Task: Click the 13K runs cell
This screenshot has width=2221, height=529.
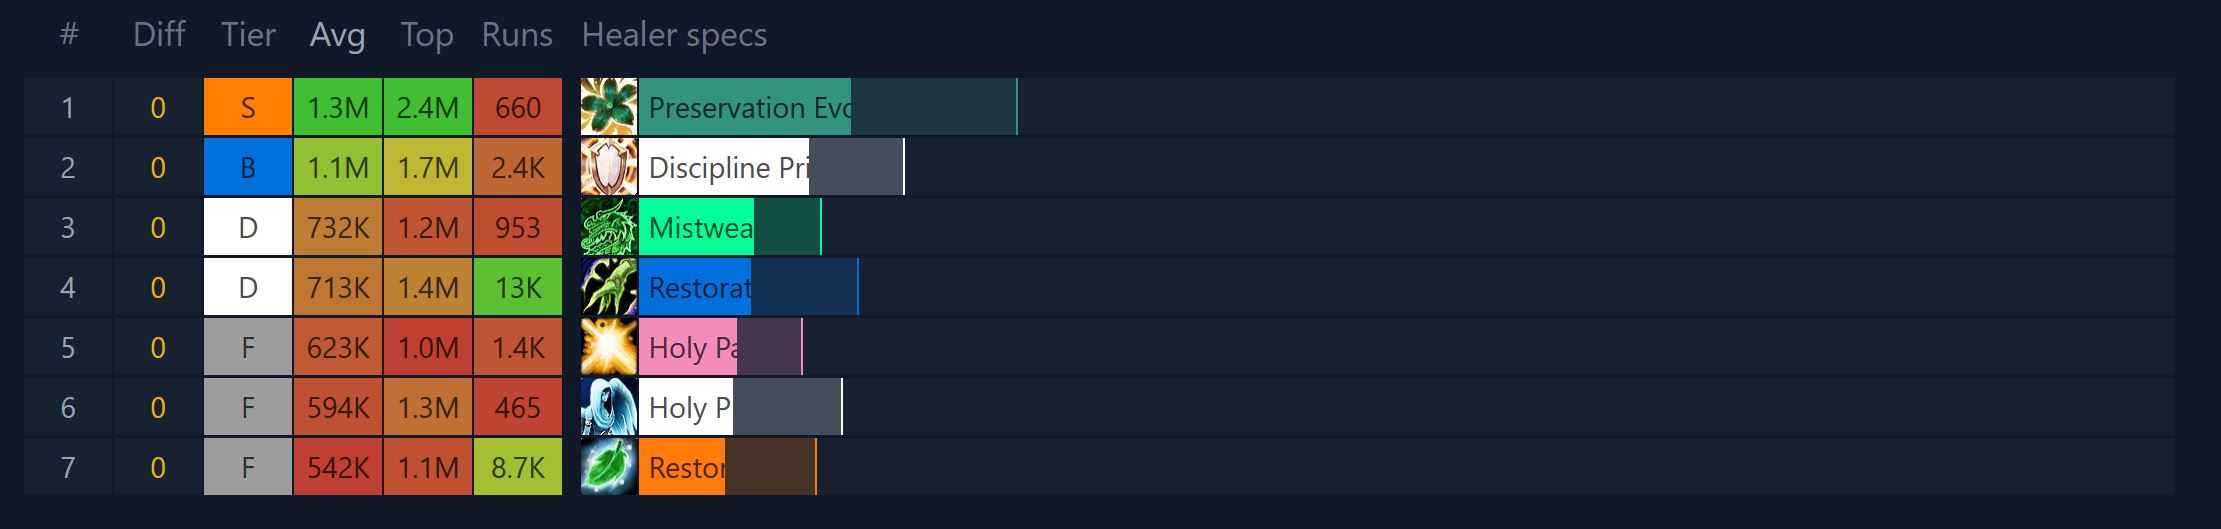Action: (x=518, y=287)
